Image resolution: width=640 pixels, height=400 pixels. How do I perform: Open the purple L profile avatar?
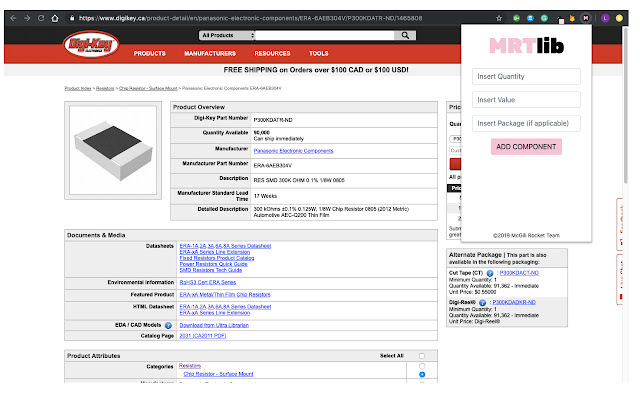(x=605, y=18)
